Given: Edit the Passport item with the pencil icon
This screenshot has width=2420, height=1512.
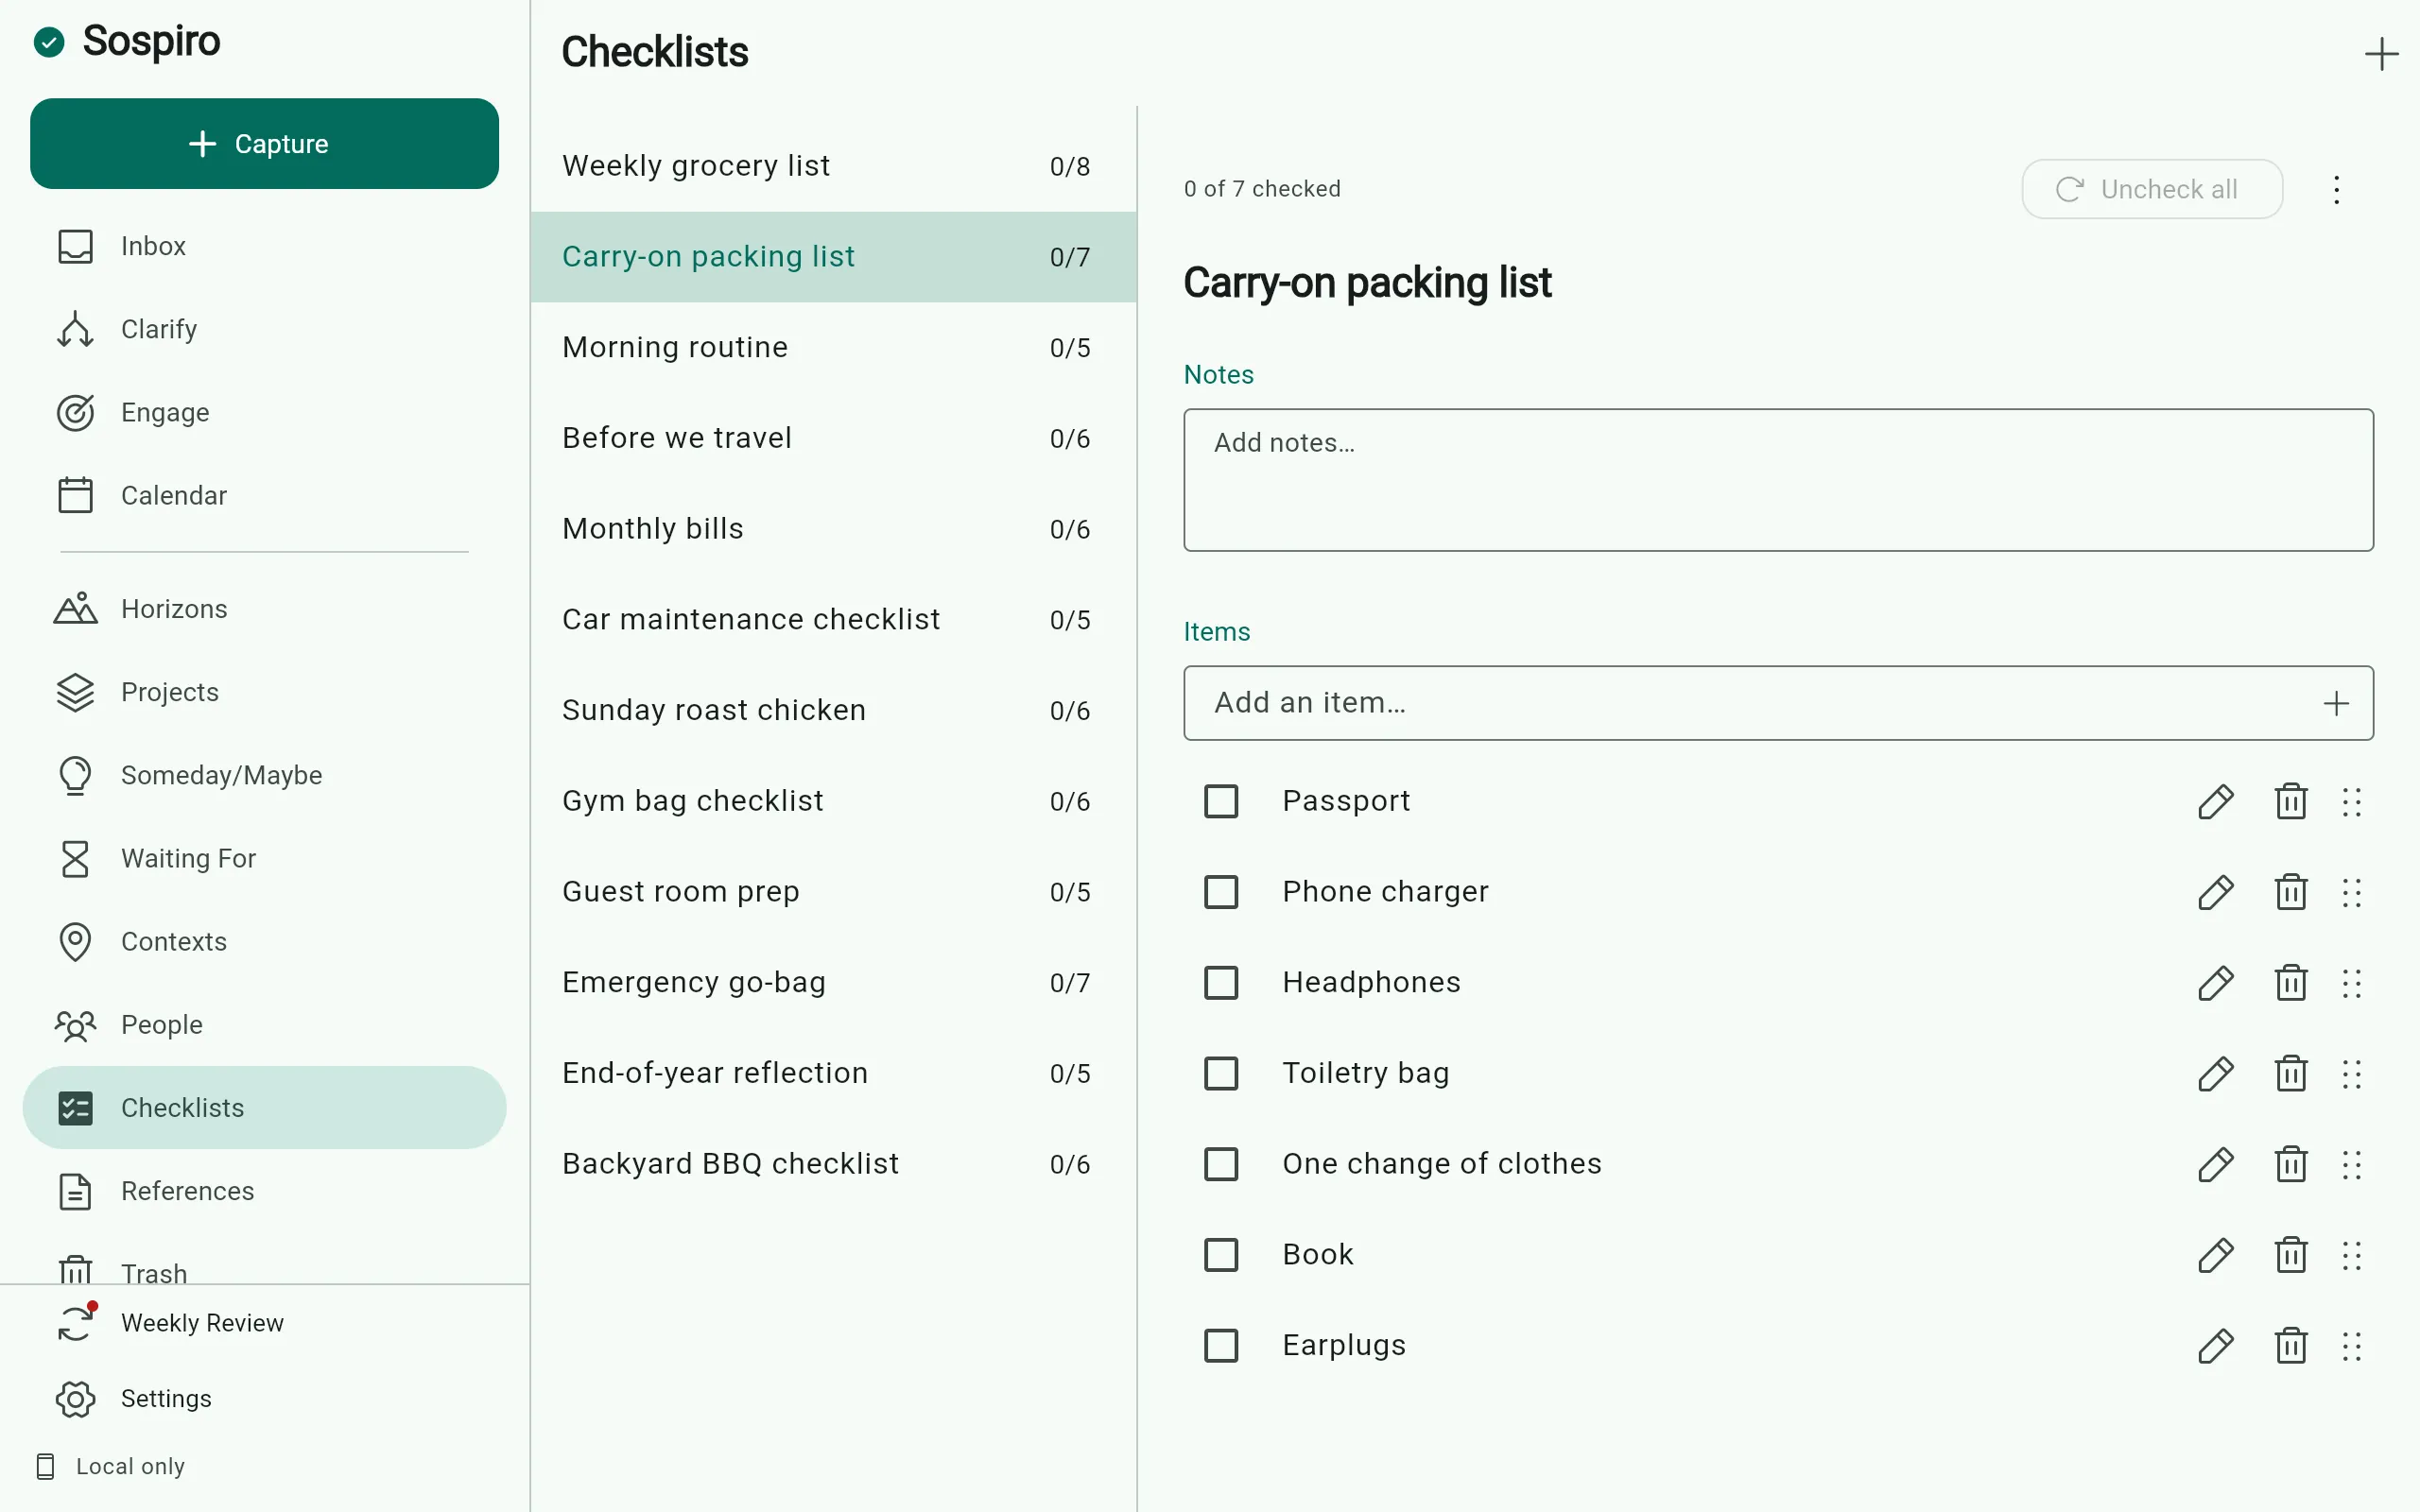Looking at the screenshot, I should pos(2216,801).
